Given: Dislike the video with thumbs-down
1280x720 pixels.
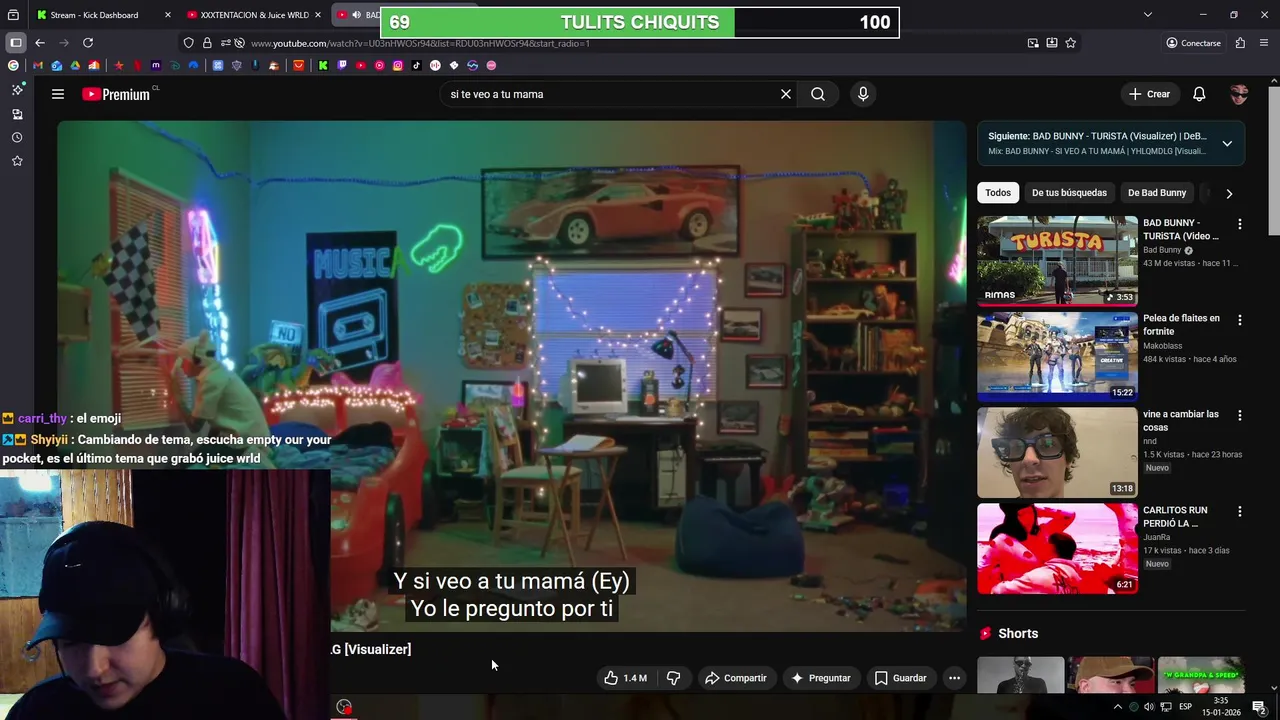Looking at the screenshot, I should click(673, 678).
